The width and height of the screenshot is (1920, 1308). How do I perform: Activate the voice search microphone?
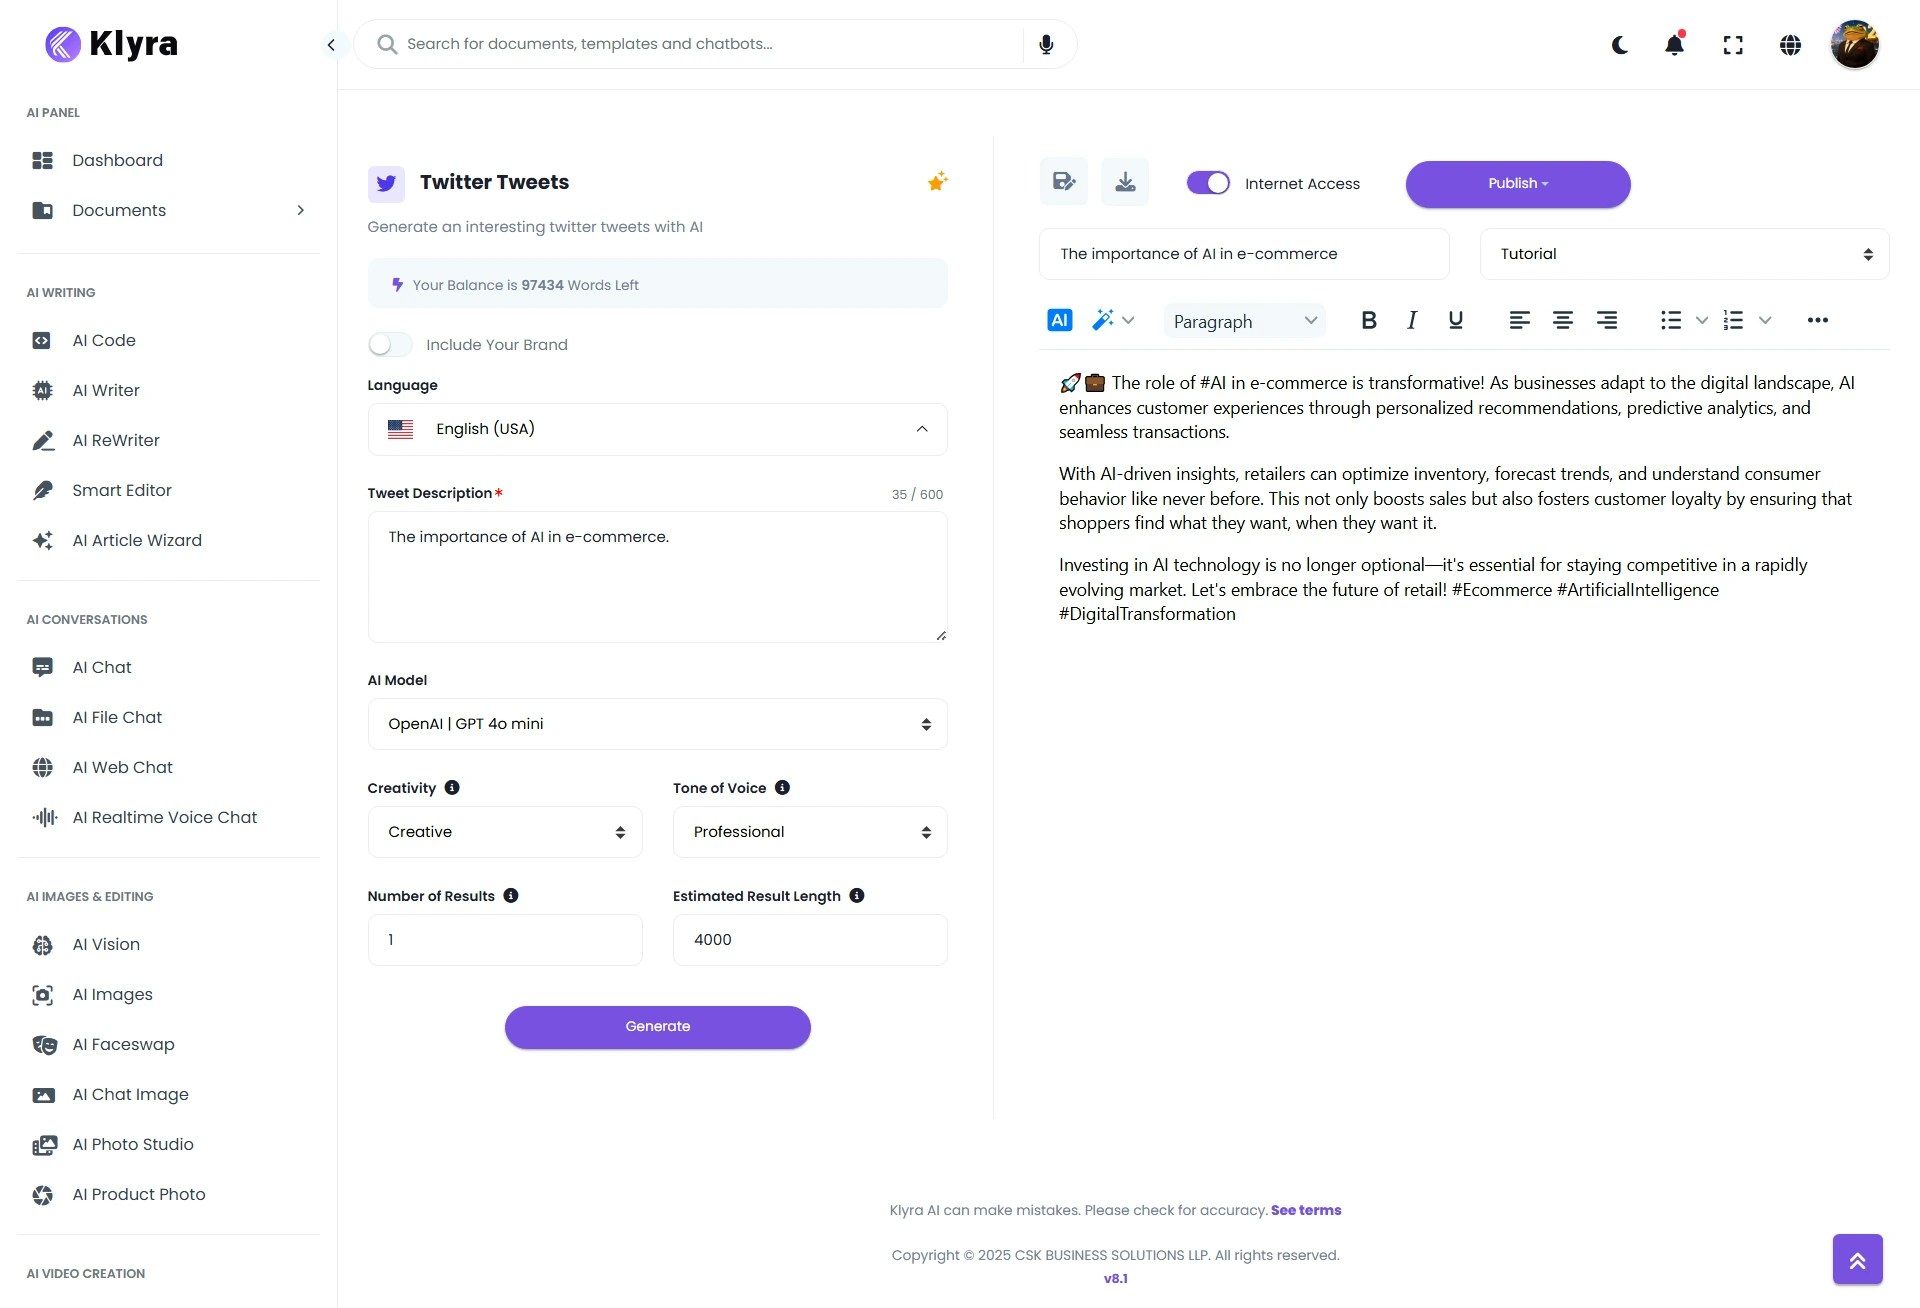click(x=1046, y=44)
